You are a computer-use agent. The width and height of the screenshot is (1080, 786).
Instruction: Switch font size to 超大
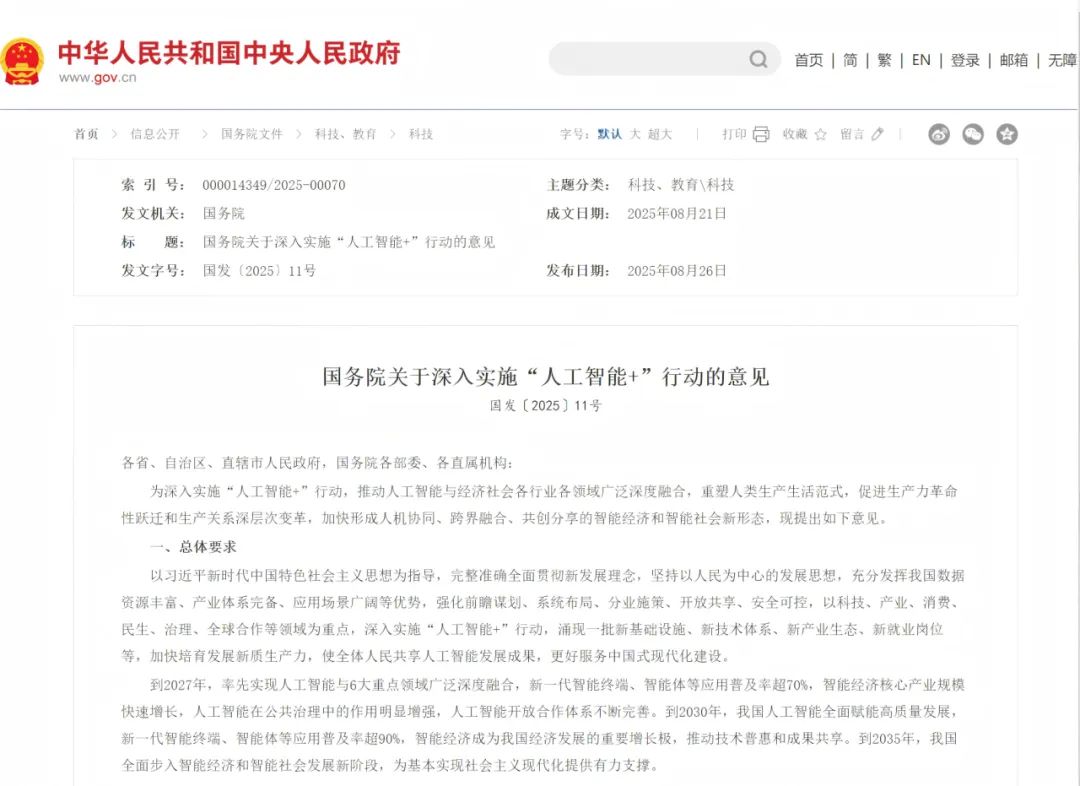(659, 133)
